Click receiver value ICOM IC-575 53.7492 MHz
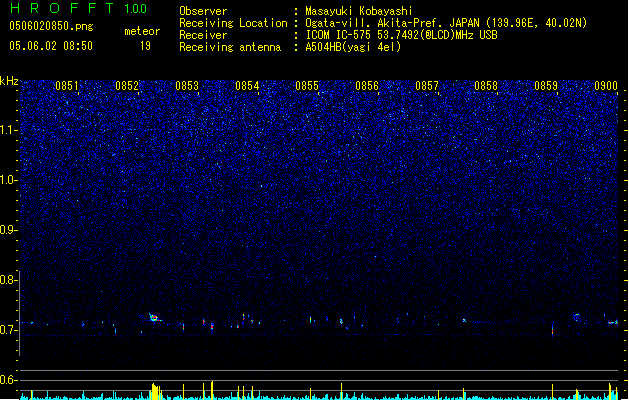This screenshot has height=400, width=629. [401, 35]
